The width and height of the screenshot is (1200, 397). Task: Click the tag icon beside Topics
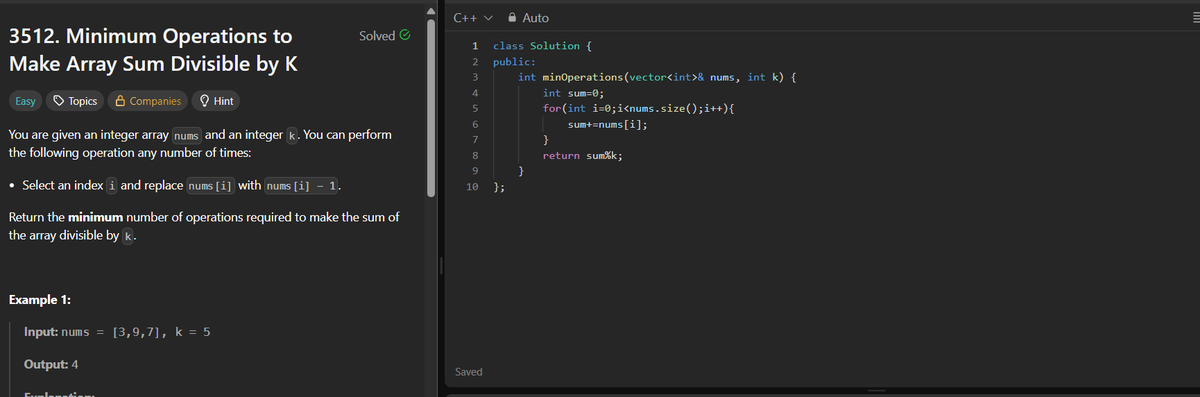tap(59, 101)
